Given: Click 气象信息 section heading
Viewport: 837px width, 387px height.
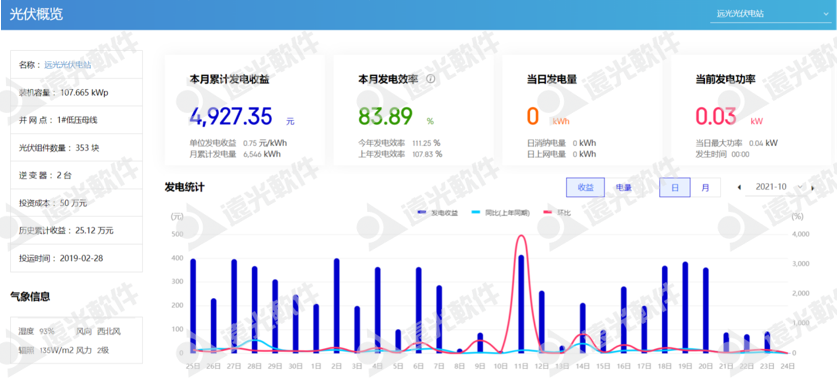Looking at the screenshot, I should pos(30,296).
